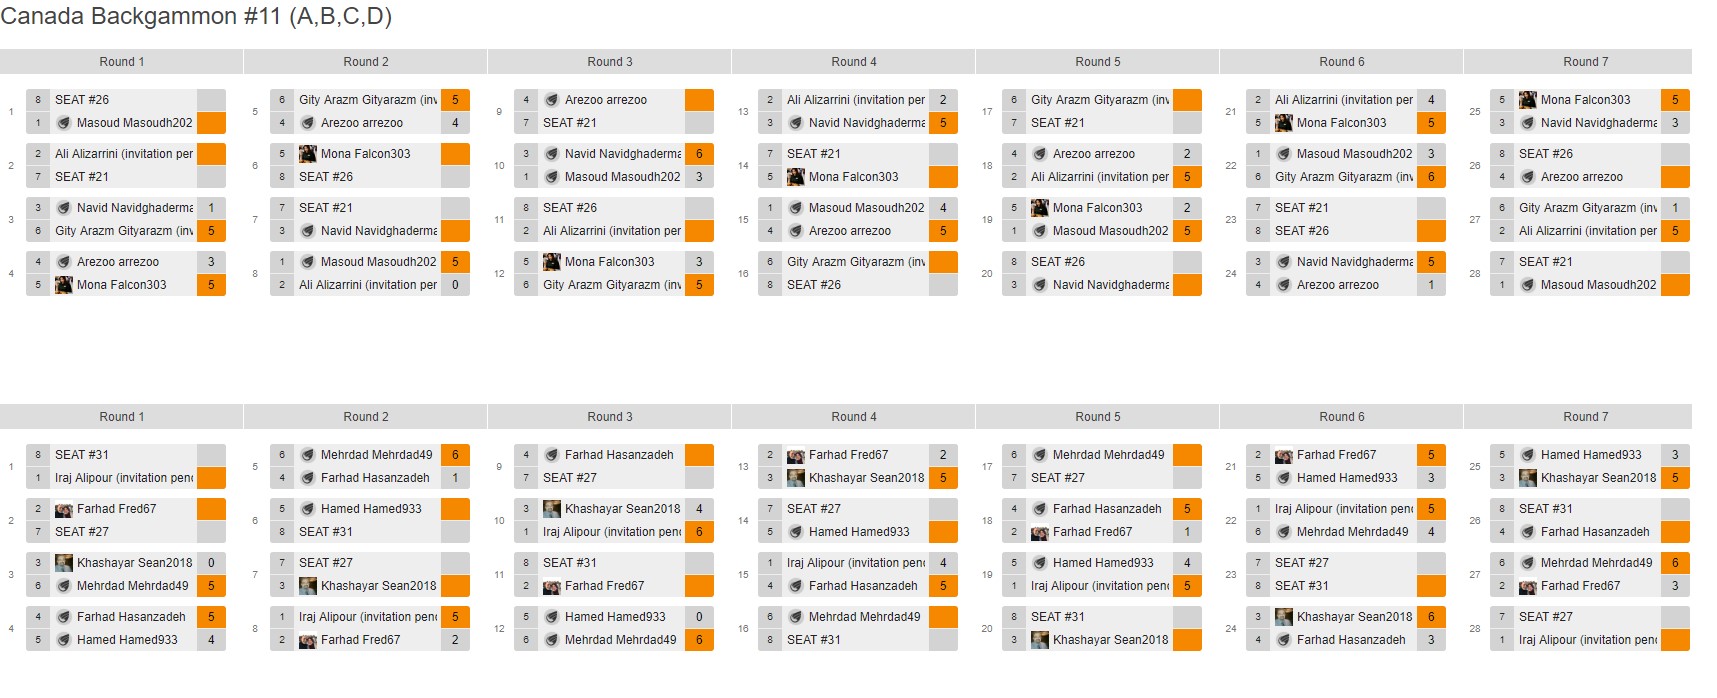Click Masoud's orange score 5 against Ali Alizarrini
This screenshot has height=698, width=1717.
click(x=455, y=262)
